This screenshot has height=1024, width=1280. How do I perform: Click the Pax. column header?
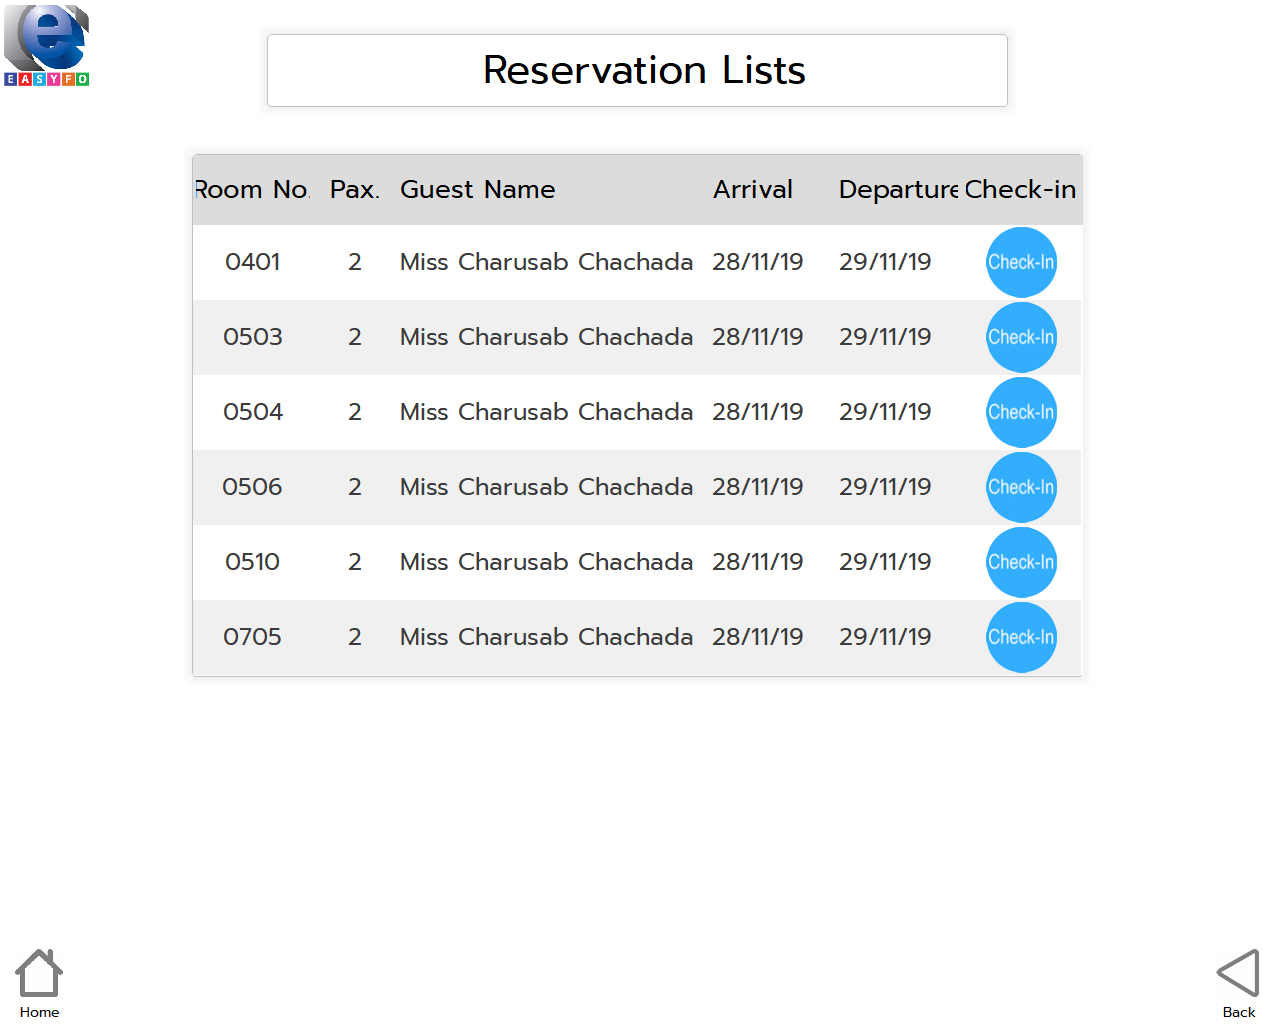point(355,190)
